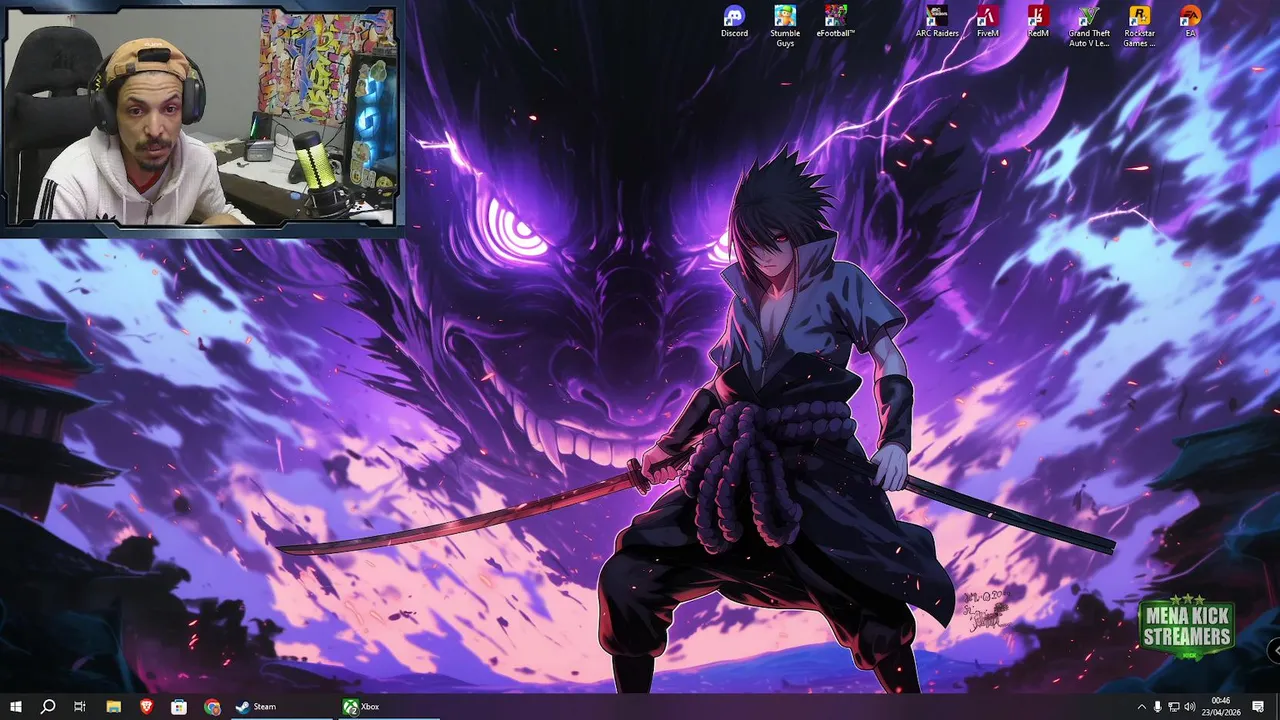Open the volume speaker tray icon
This screenshot has height=720, width=1280.
click(1190, 706)
